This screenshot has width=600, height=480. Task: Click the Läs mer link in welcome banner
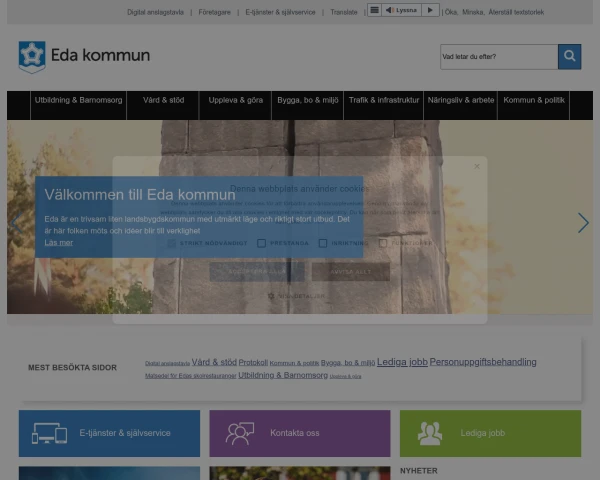(59, 243)
